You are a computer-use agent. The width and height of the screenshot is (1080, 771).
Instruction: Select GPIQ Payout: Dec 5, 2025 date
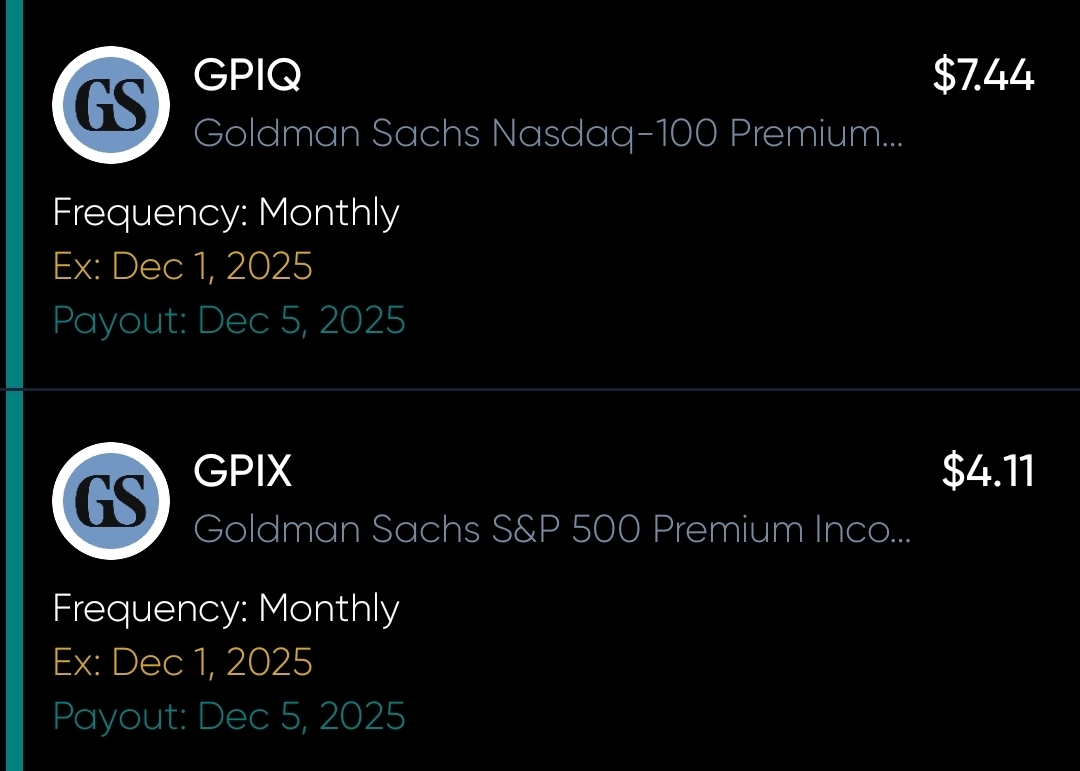point(229,320)
